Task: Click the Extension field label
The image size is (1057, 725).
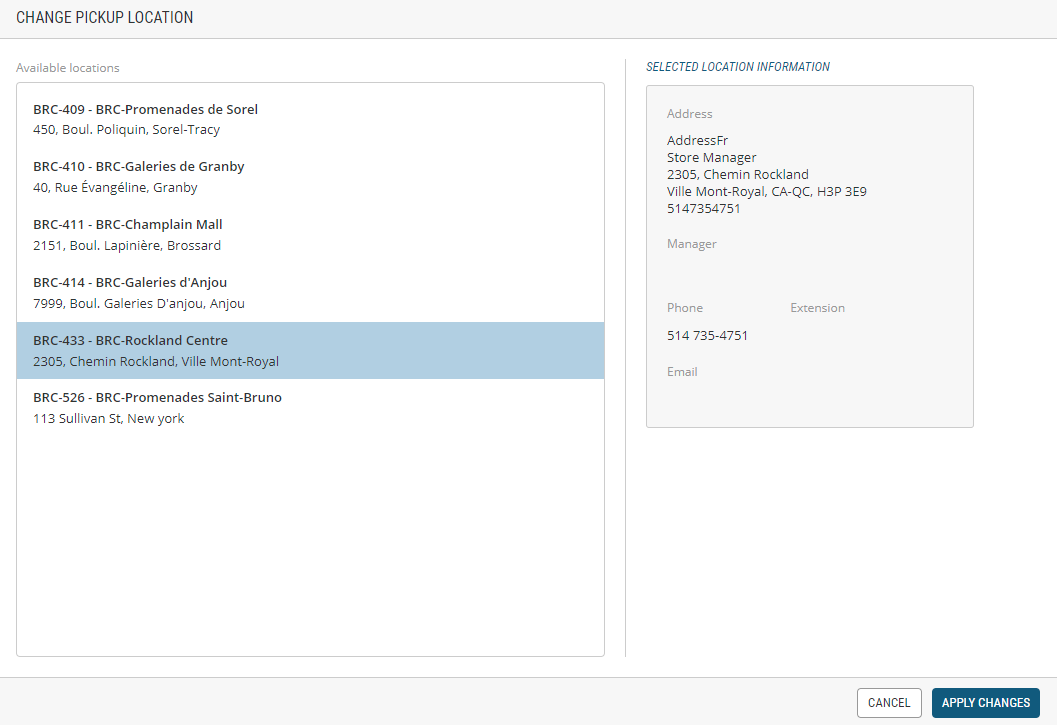Action: (x=817, y=308)
